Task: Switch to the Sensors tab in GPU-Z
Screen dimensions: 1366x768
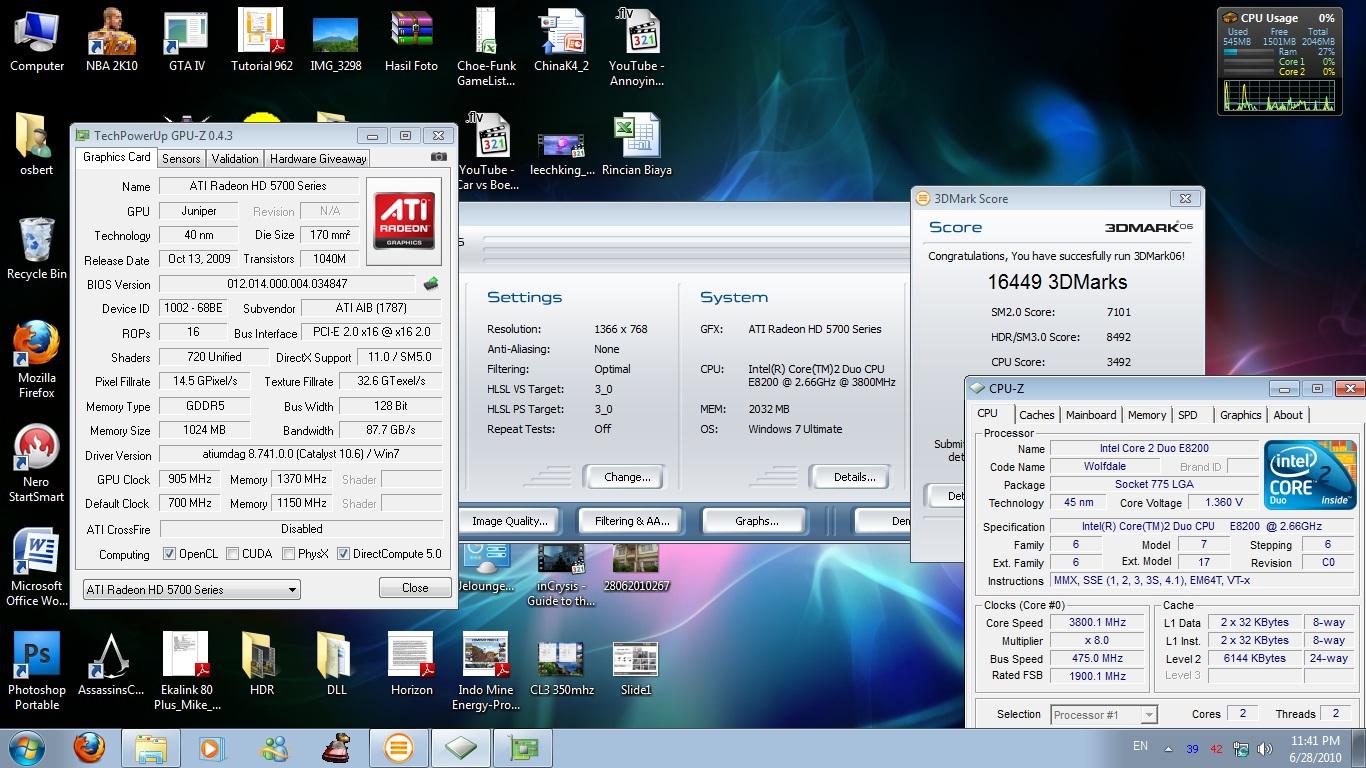Action: (x=181, y=158)
